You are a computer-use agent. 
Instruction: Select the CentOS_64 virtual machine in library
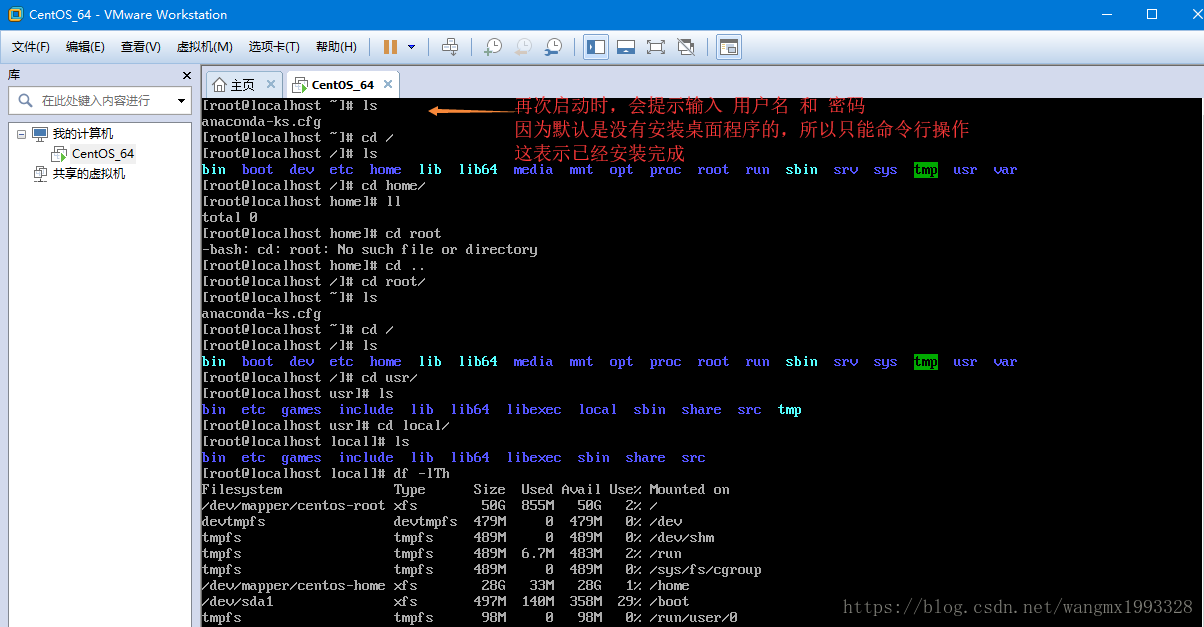point(102,154)
